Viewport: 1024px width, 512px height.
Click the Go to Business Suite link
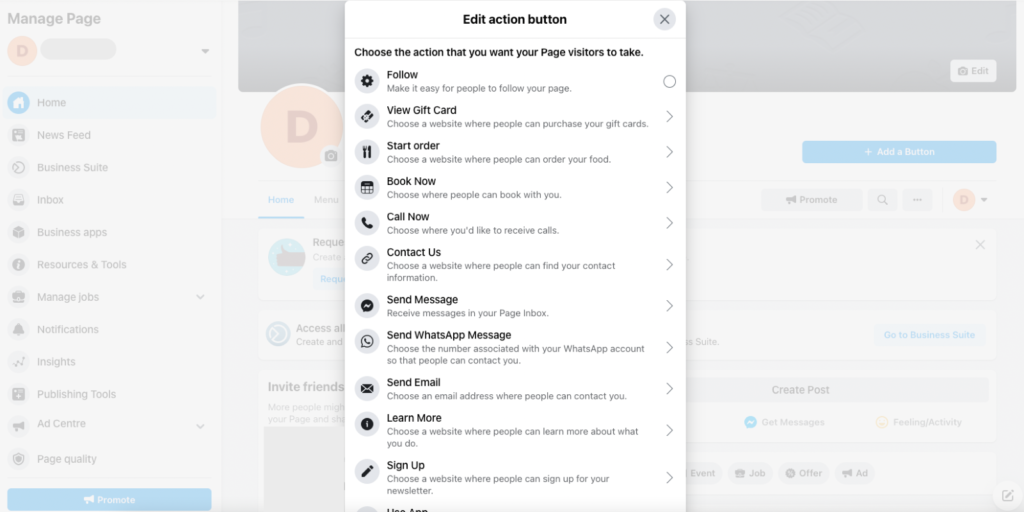929,335
